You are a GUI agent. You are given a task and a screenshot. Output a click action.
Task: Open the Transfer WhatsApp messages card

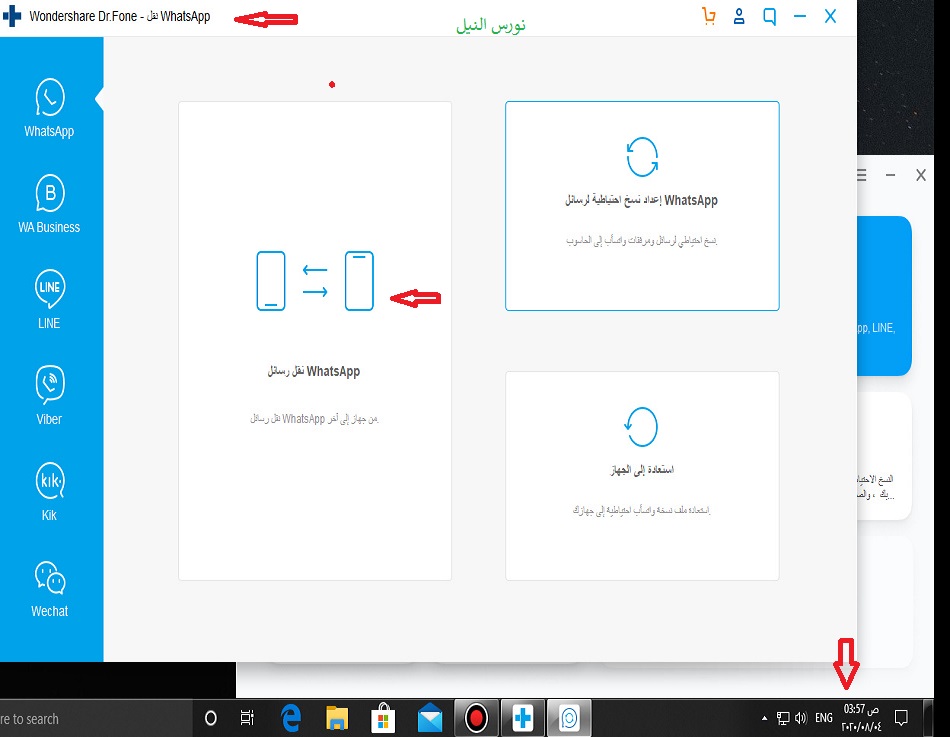coord(314,340)
